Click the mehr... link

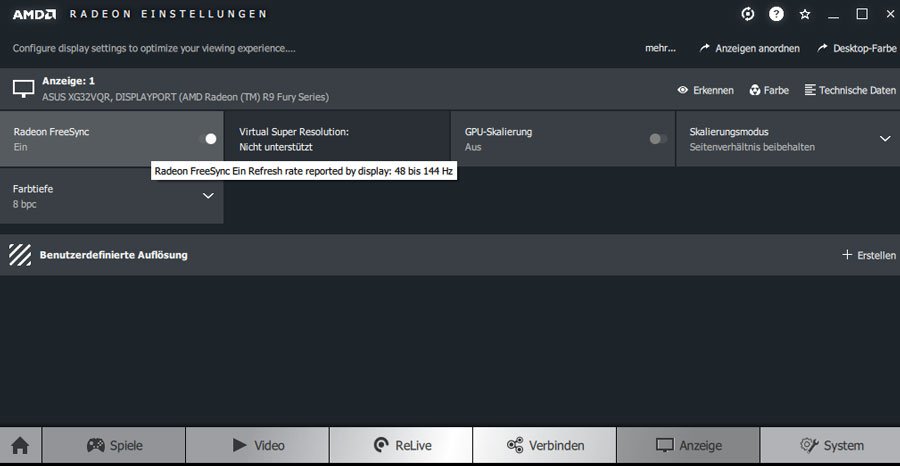[660, 48]
